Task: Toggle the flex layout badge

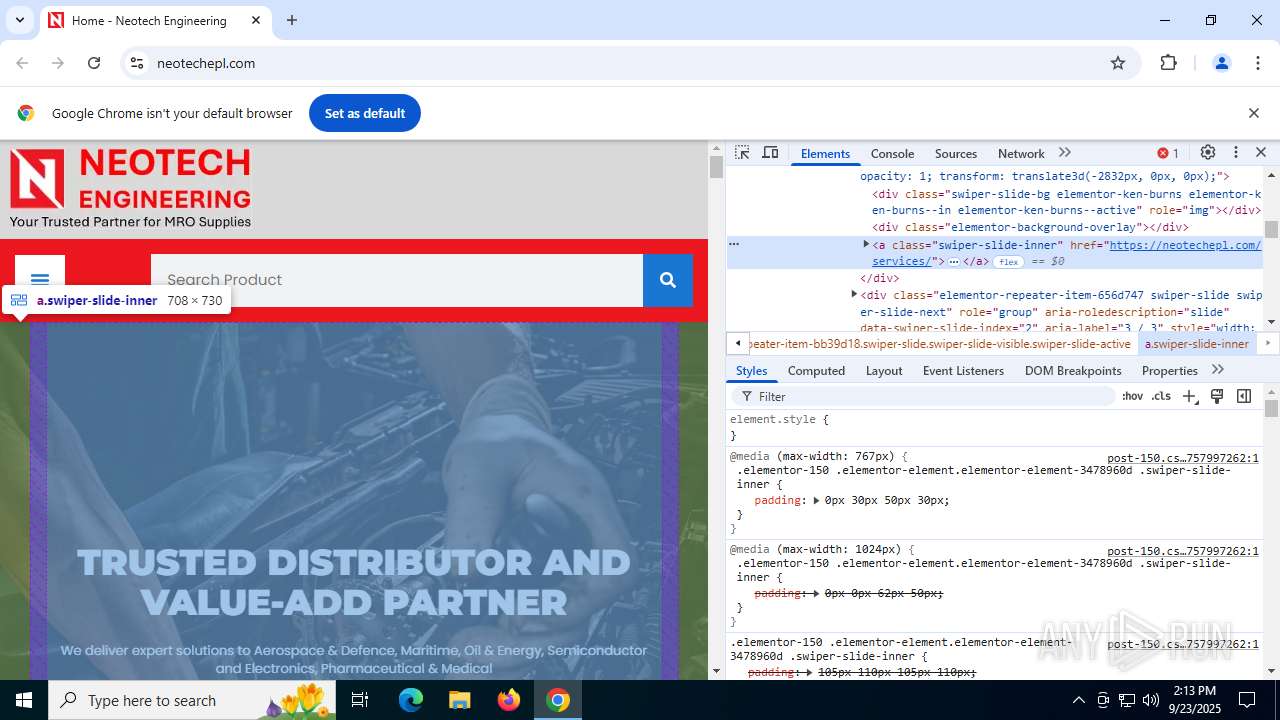Action: tap(1007, 262)
